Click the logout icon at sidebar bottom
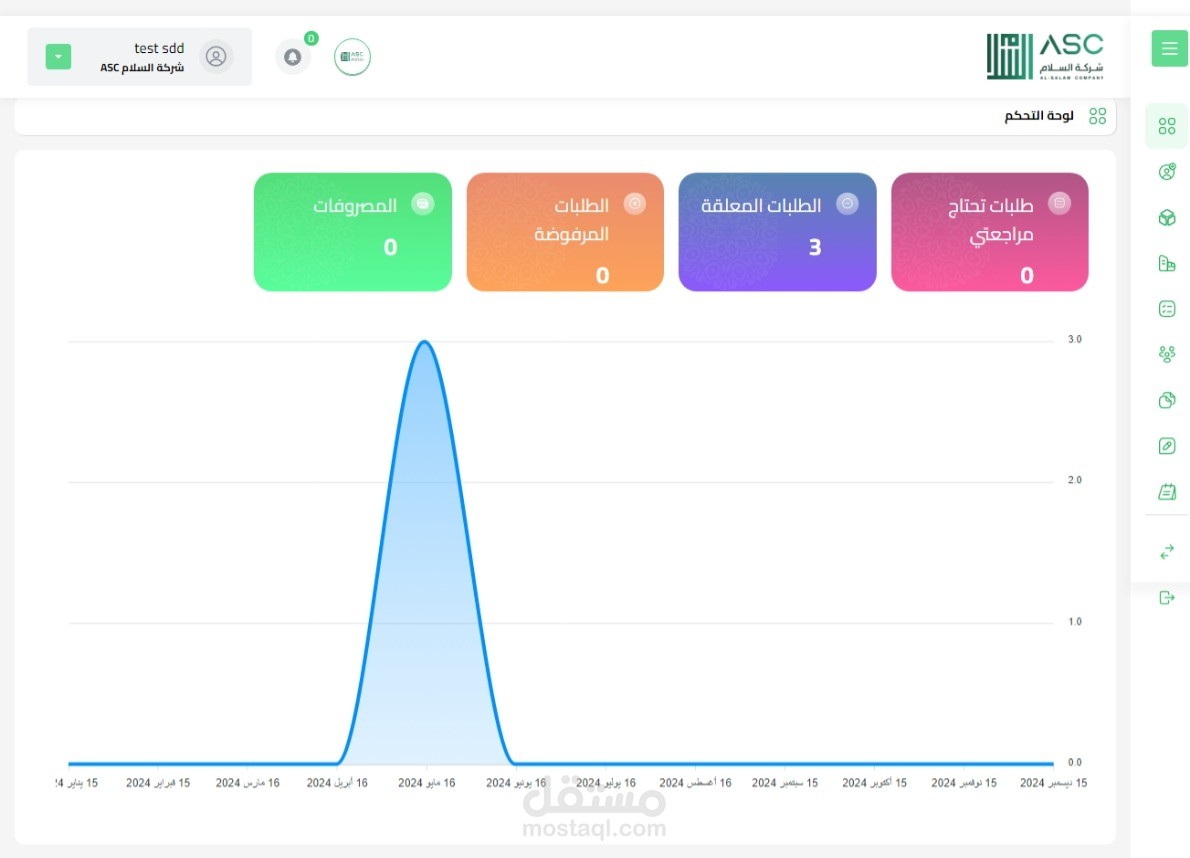 coord(1166,598)
